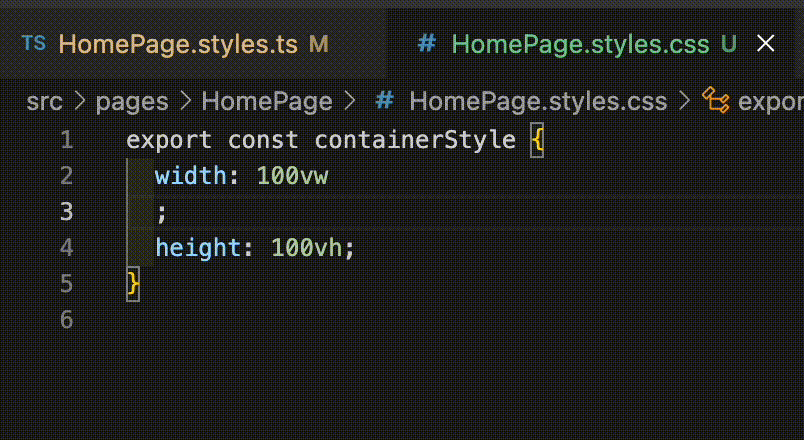Click HomePage.styles.css file in breadcrumb
Screen dimensions: 804x440
point(538,102)
